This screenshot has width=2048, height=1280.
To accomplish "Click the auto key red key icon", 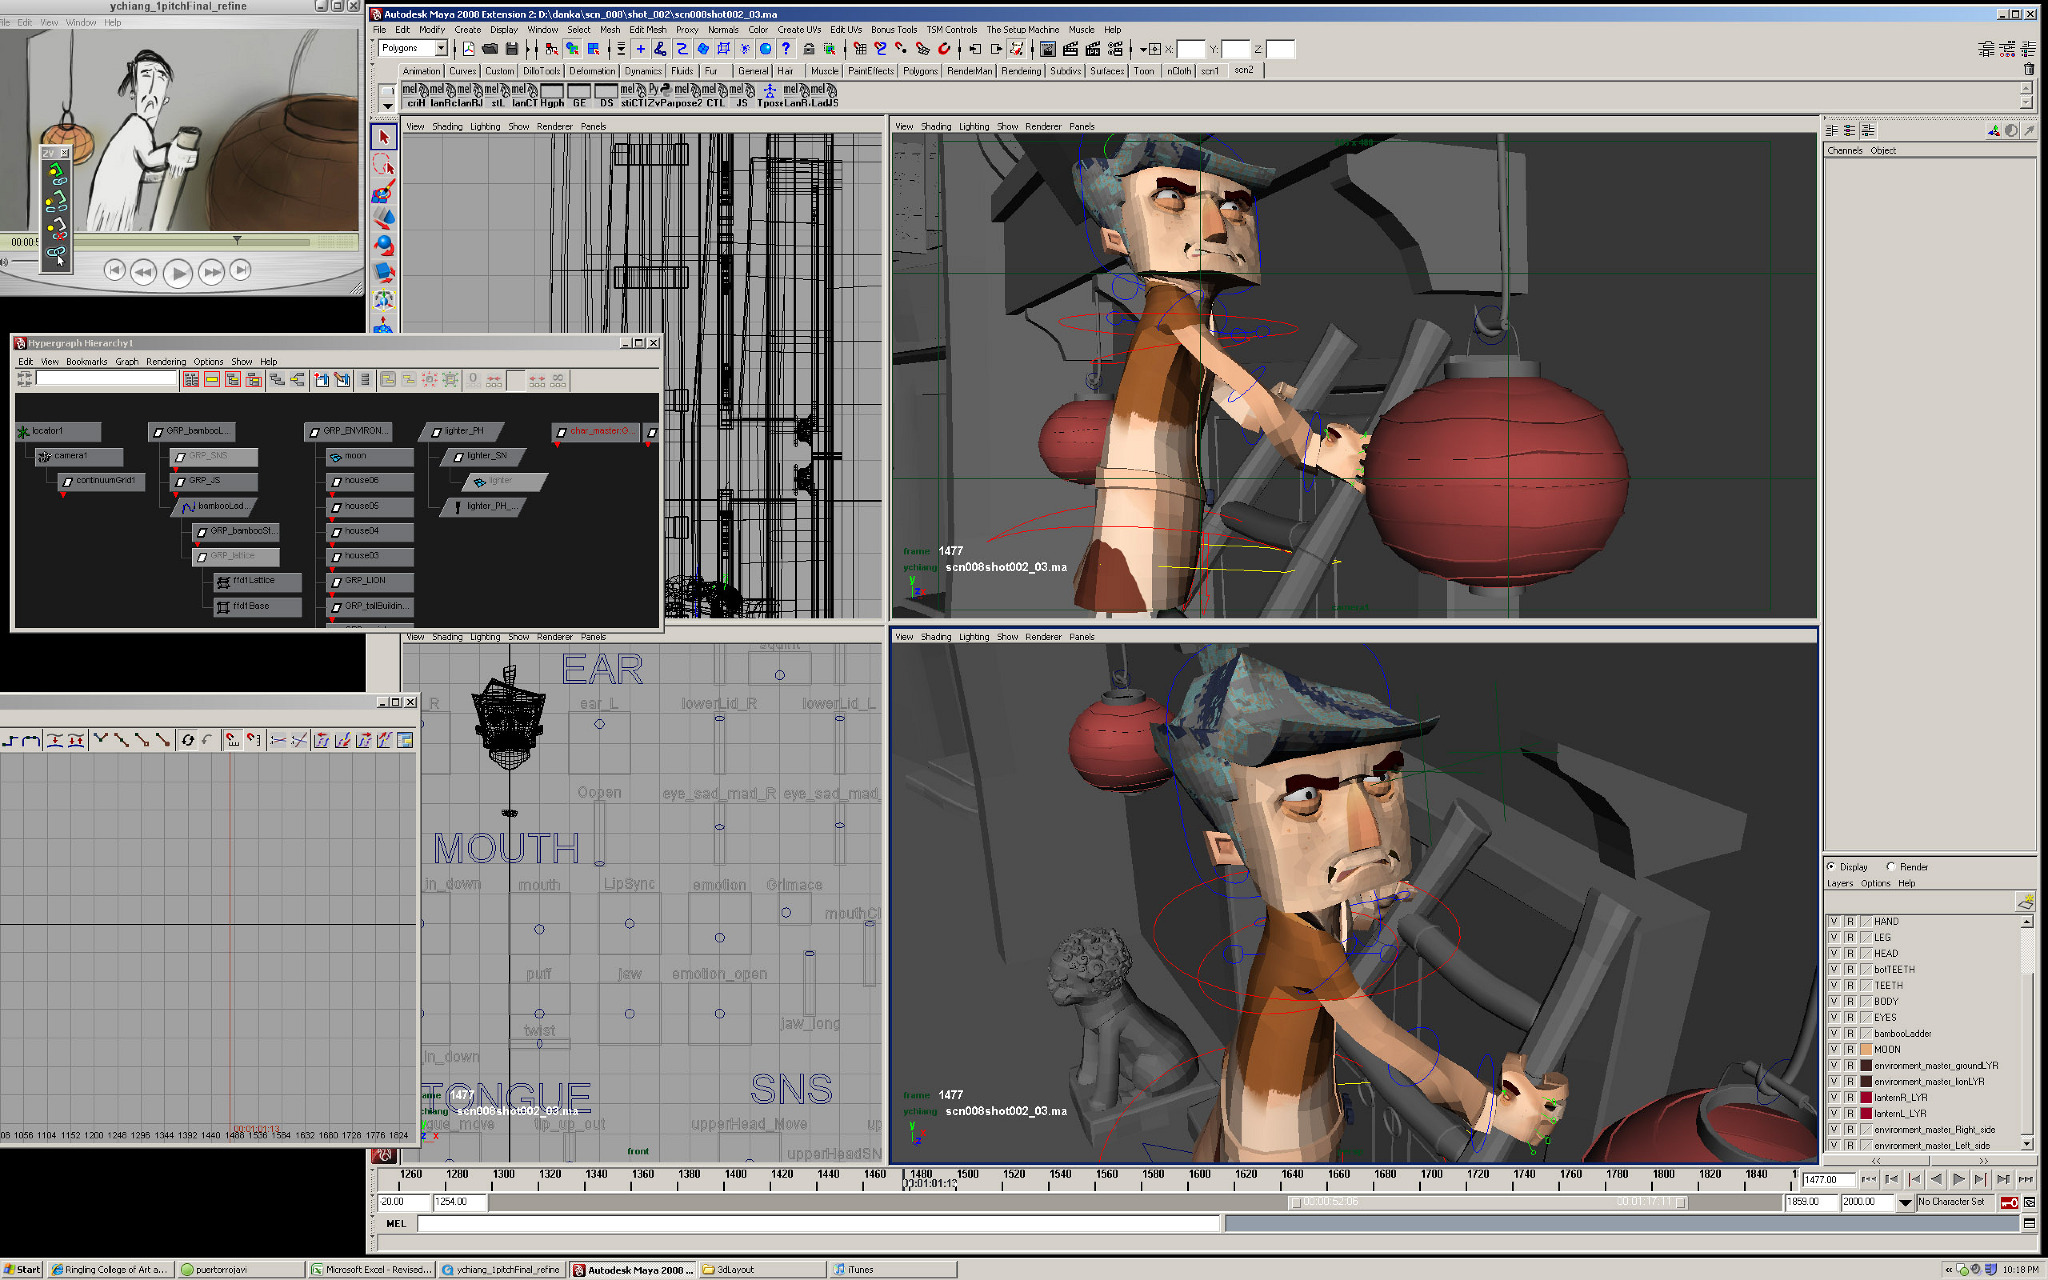I will [x=2008, y=1202].
